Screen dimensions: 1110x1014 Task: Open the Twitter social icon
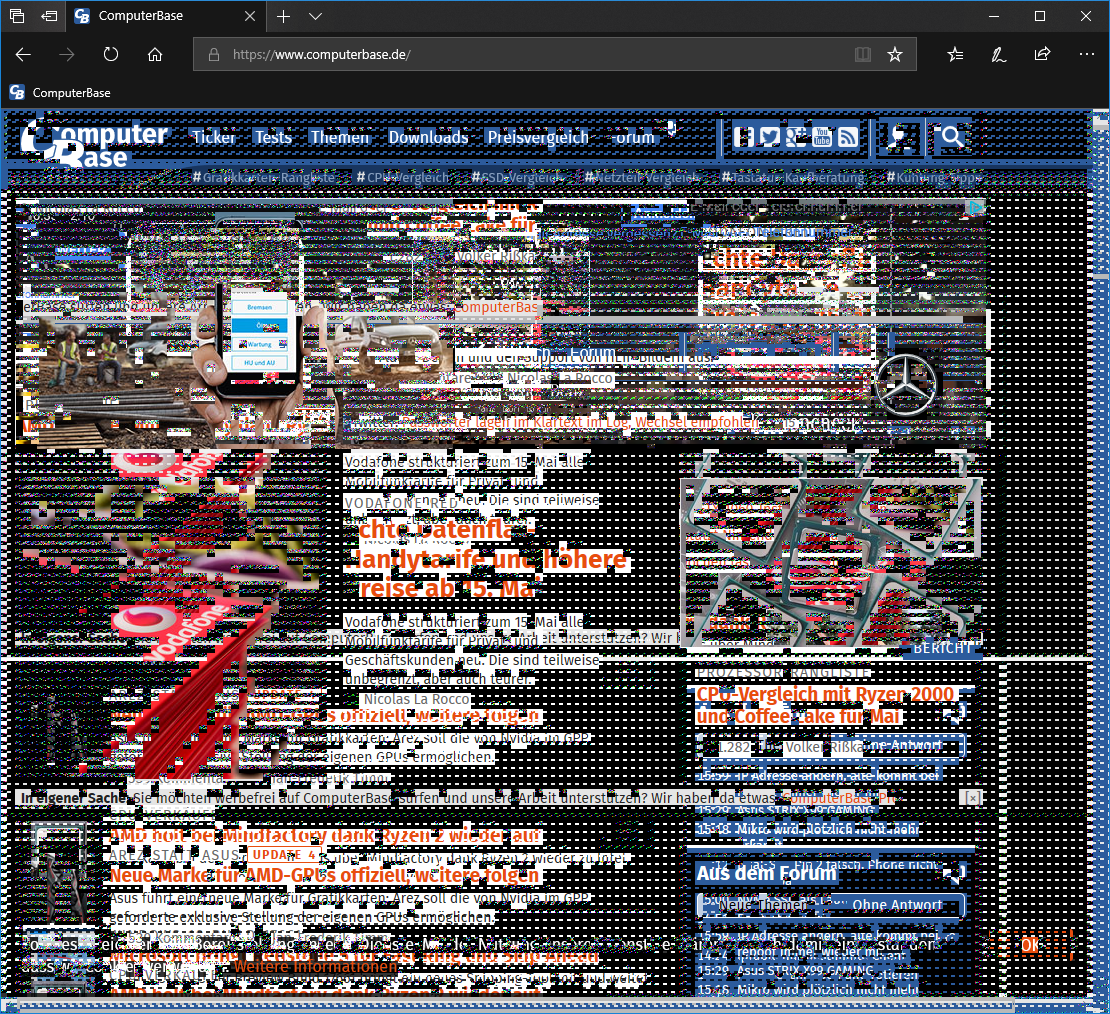[769, 137]
